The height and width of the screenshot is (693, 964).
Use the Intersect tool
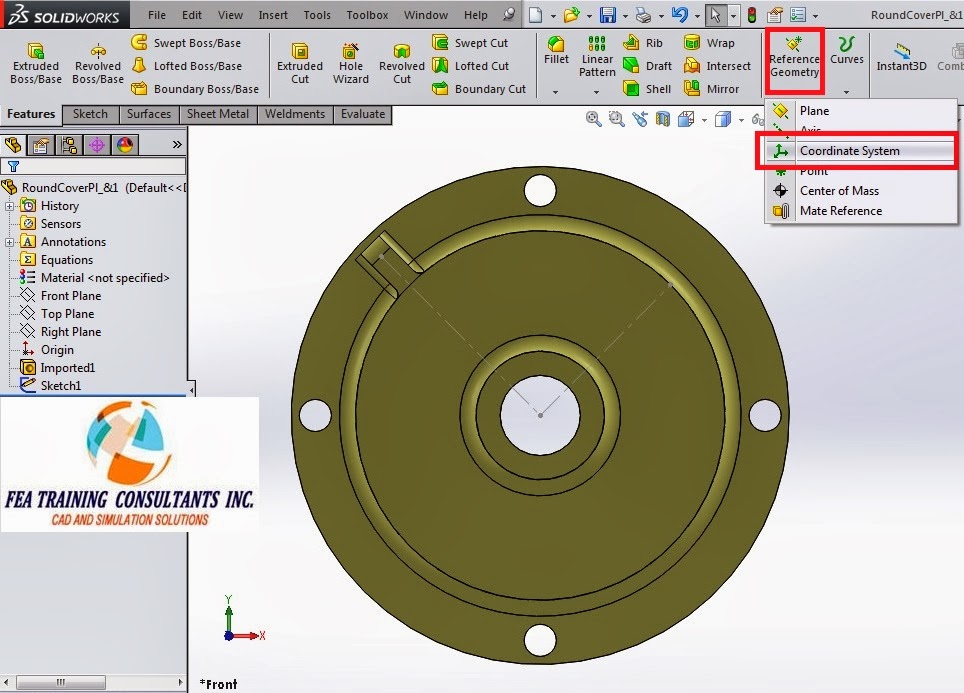pos(717,66)
